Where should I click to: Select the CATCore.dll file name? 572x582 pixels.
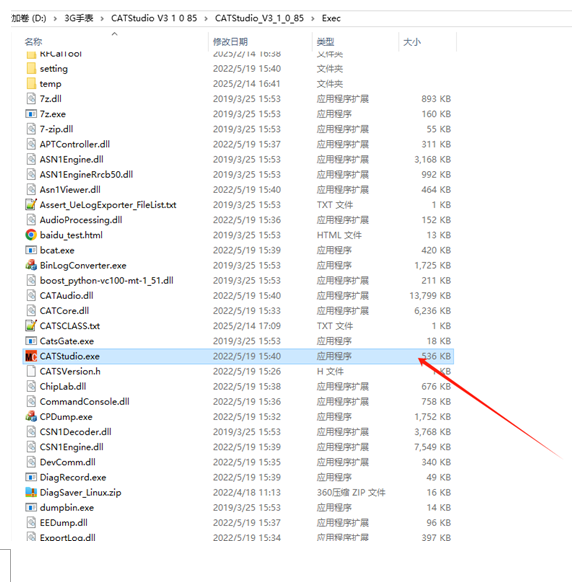coord(64,311)
